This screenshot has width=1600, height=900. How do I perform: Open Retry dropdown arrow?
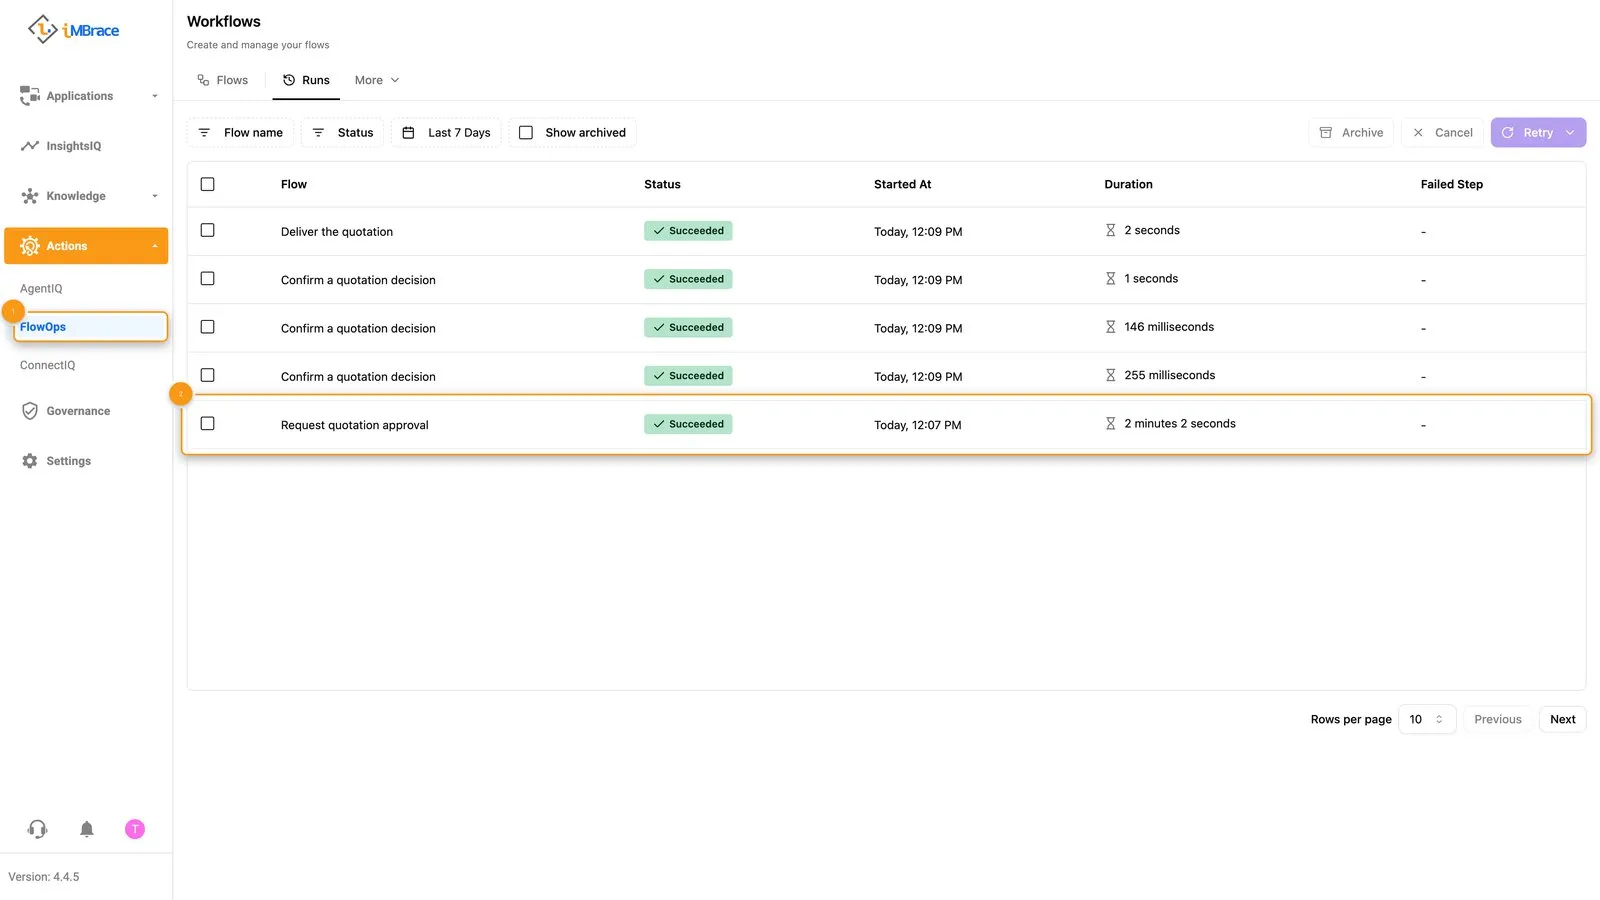tap(1571, 132)
